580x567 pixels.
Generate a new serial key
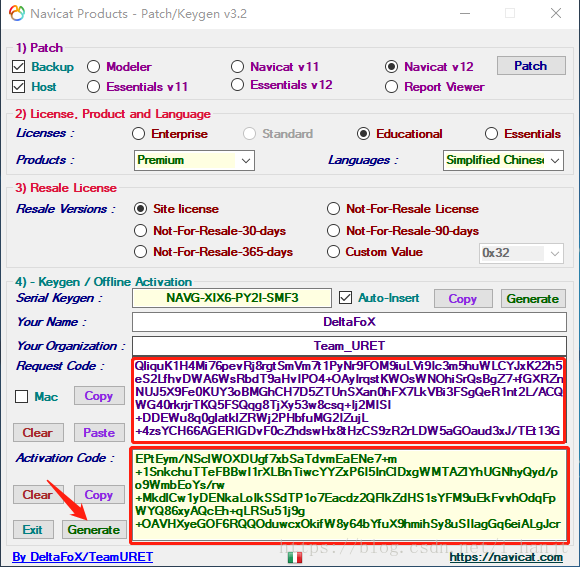tap(533, 298)
